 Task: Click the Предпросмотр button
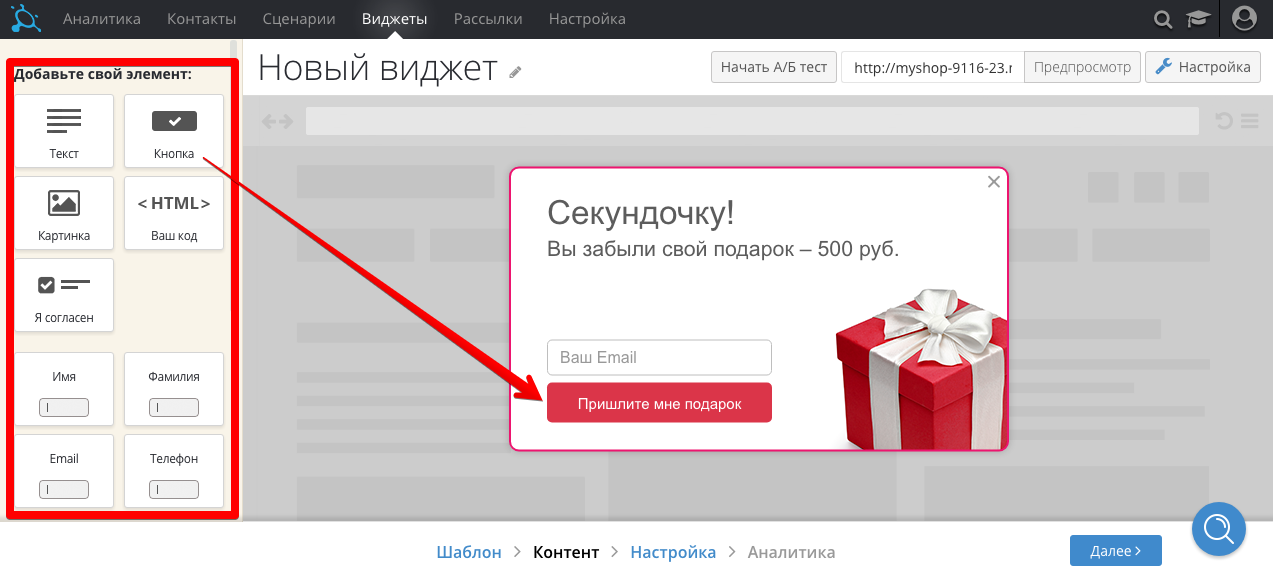coord(1082,67)
